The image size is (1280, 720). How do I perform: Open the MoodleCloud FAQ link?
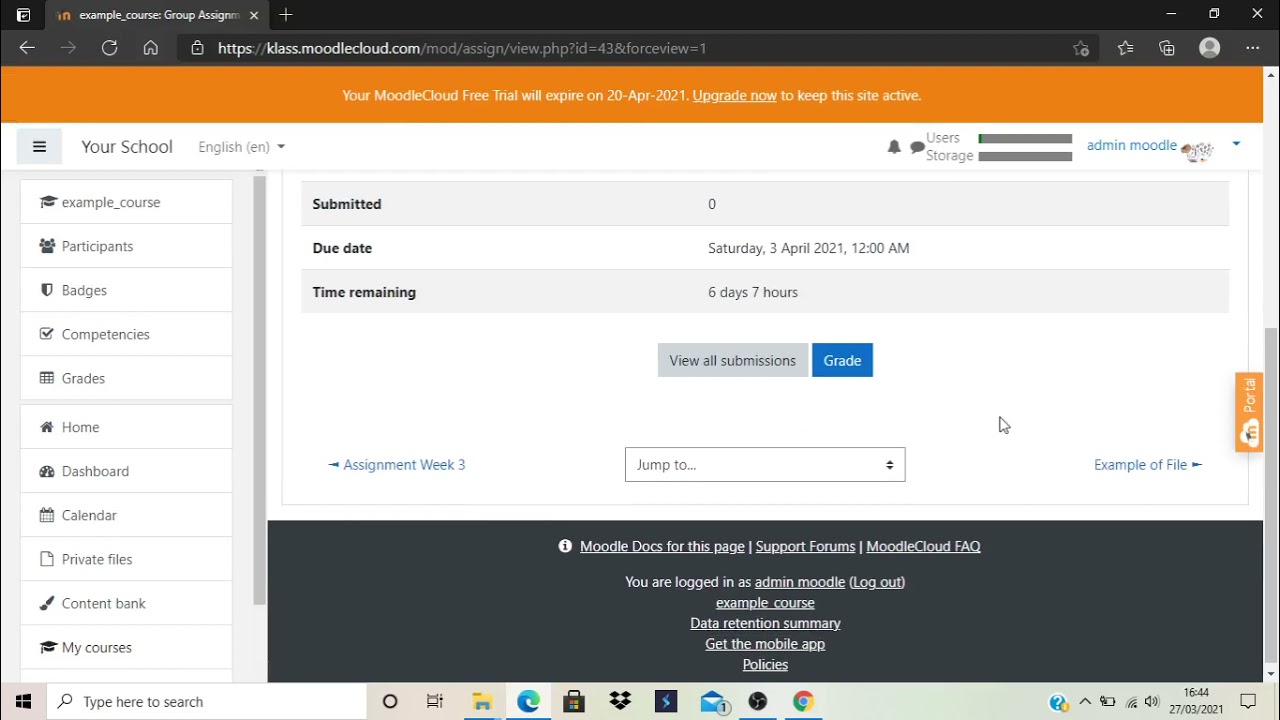click(x=923, y=546)
